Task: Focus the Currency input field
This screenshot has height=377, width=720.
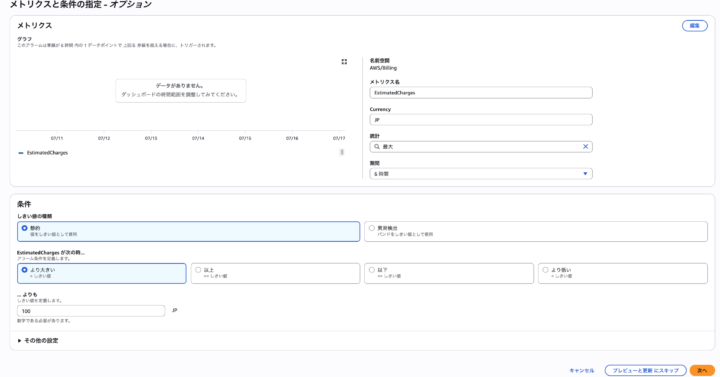Action: 481,120
